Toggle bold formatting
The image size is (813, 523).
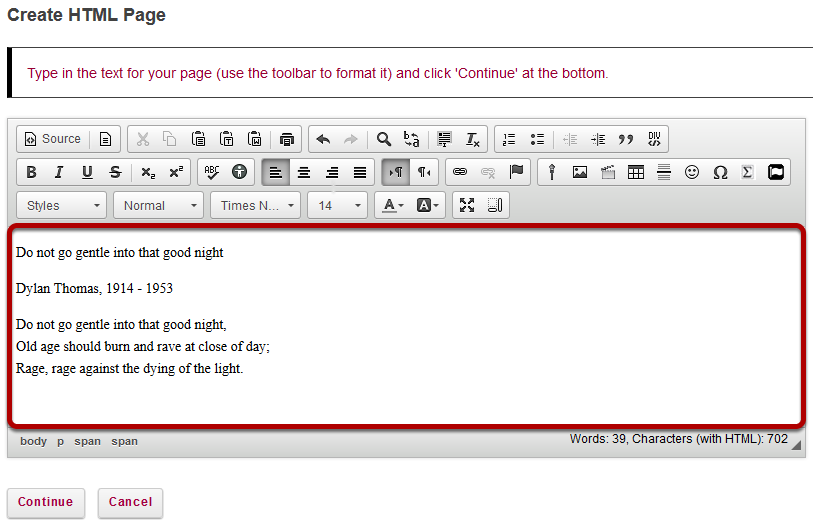31,172
